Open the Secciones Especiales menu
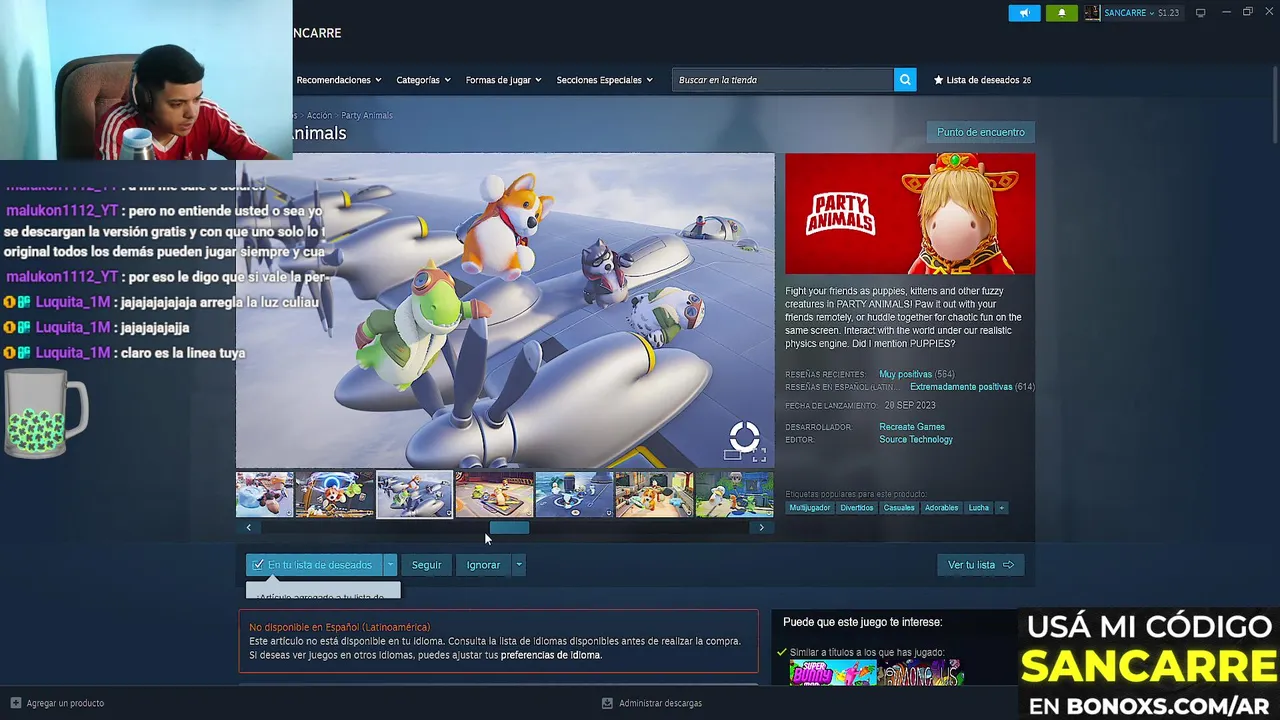Image resolution: width=1280 pixels, height=720 pixels. pyautogui.click(x=604, y=80)
